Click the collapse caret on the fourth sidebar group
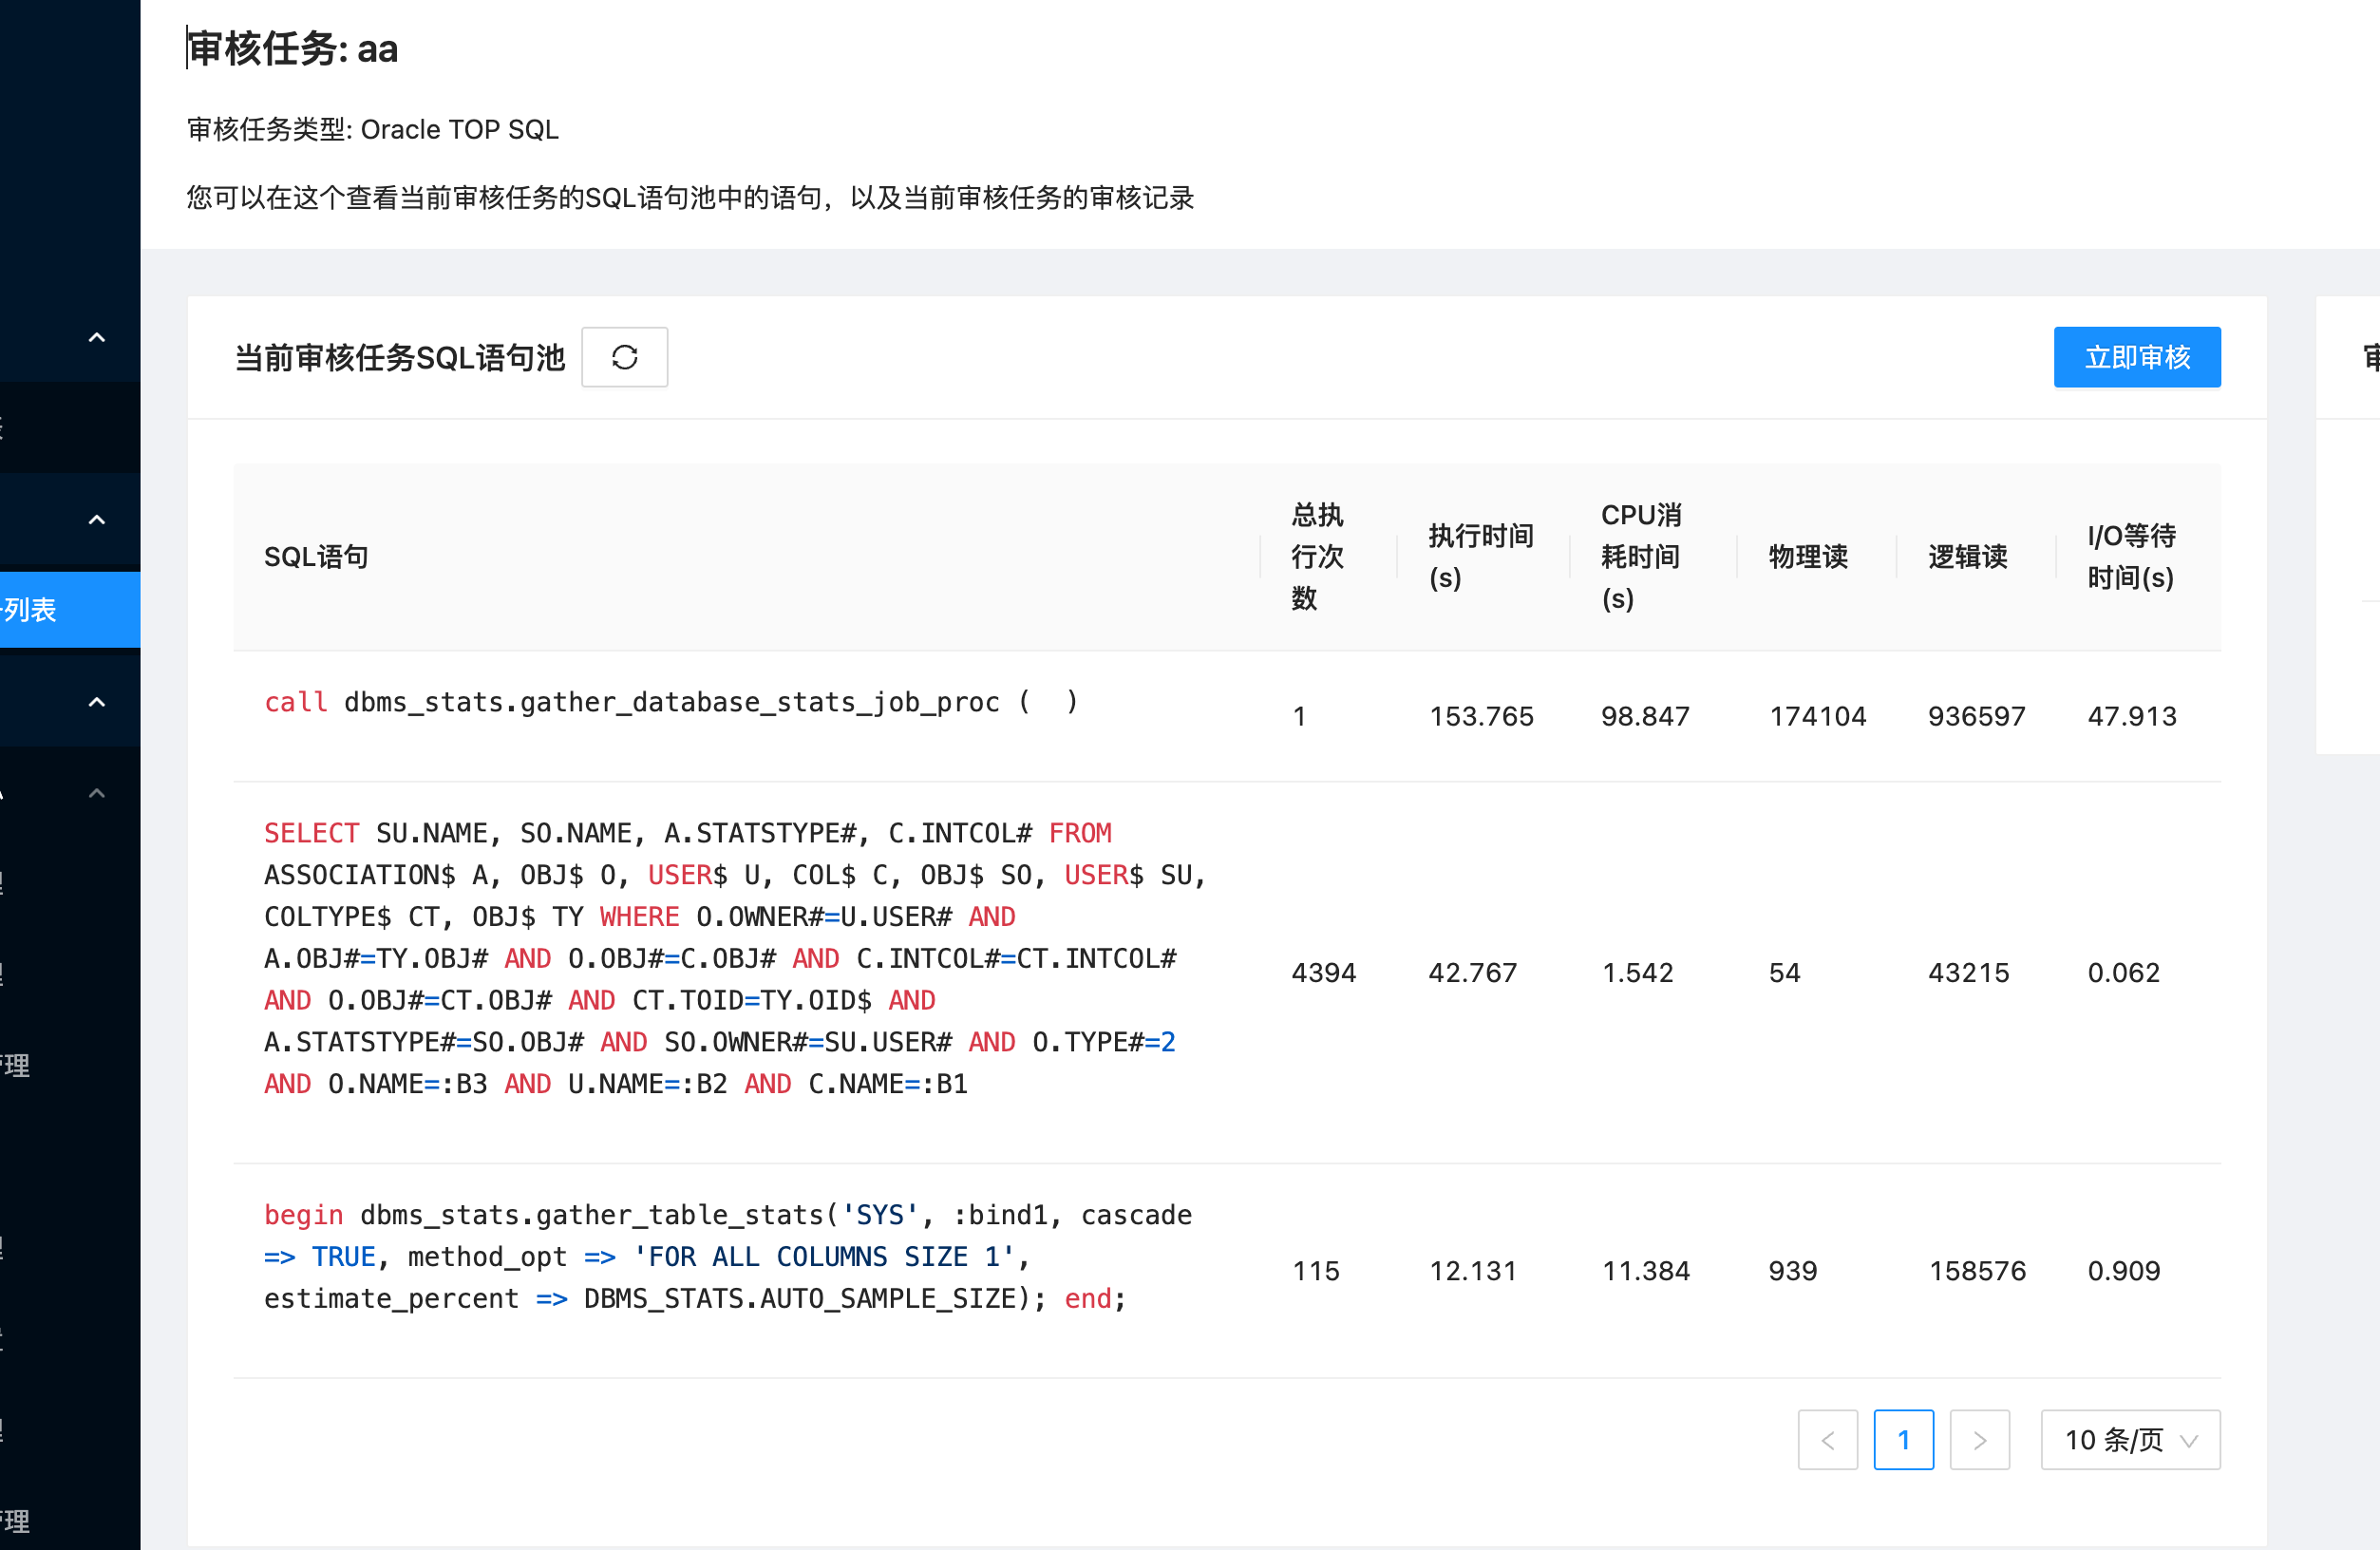The height and width of the screenshot is (1550, 2380). click(96, 792)
